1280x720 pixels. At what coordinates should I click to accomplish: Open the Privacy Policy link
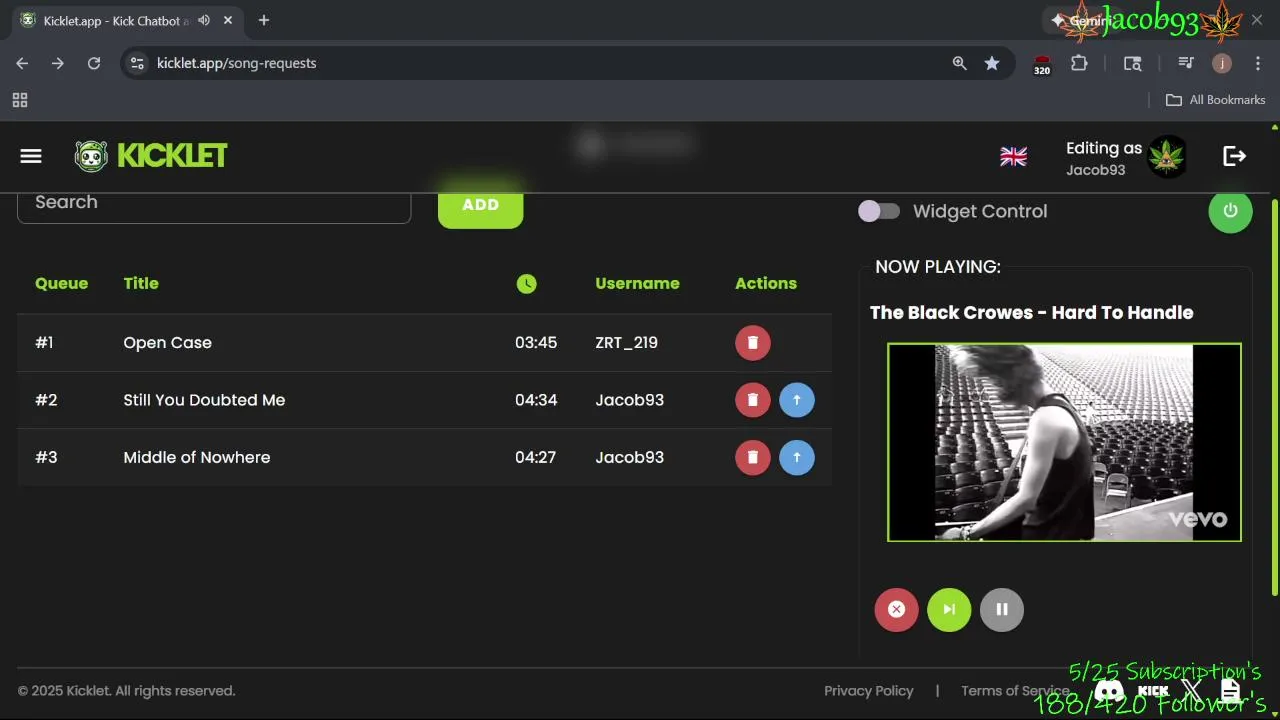[868, 691]
